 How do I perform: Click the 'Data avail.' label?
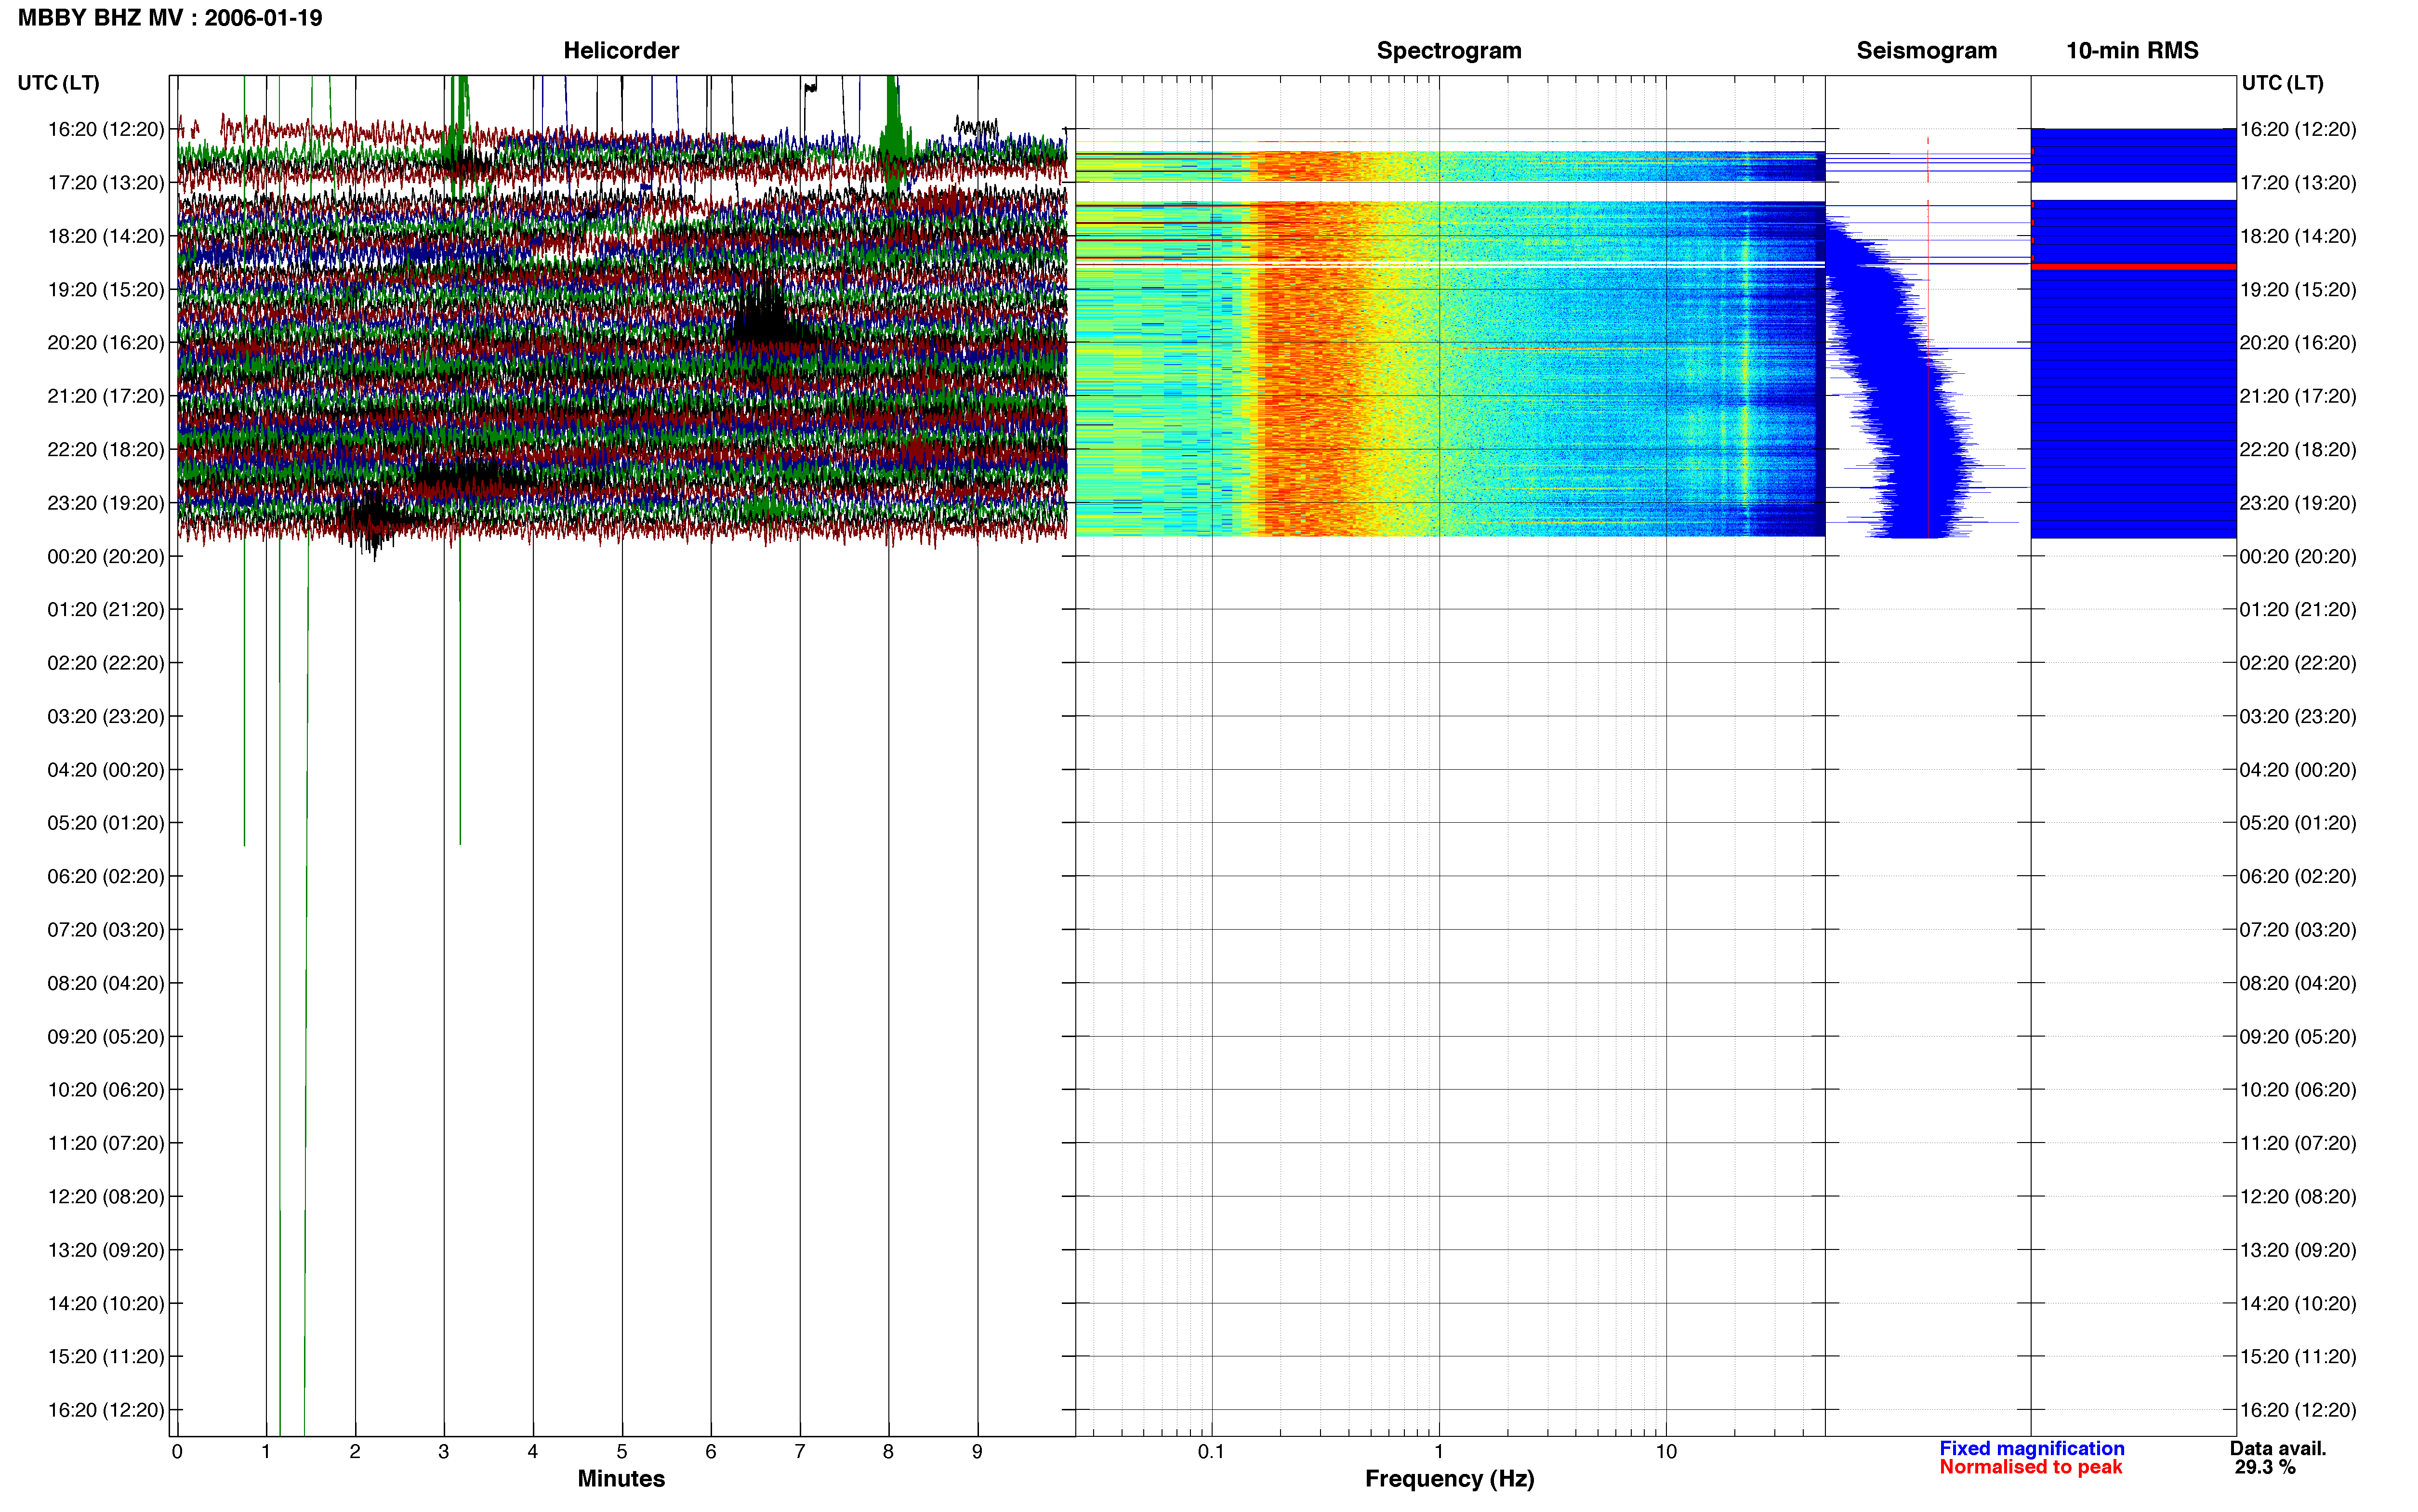coord(2278,1448)
